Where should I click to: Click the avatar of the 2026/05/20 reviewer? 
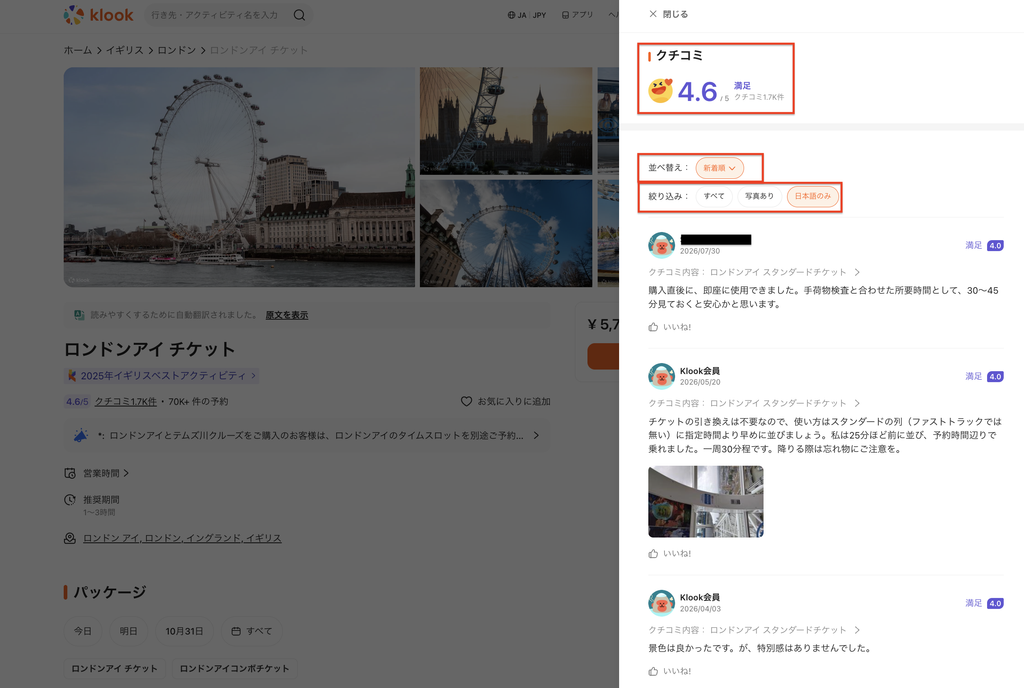tap(661, 376)
